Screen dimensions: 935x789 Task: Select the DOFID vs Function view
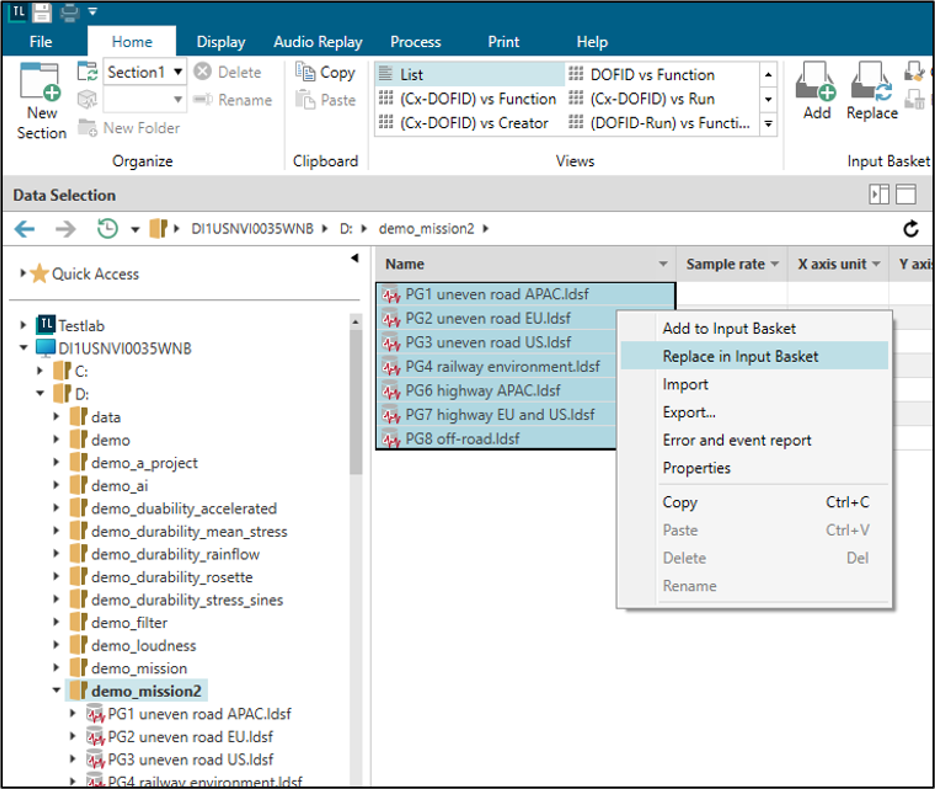pos(652,75)
